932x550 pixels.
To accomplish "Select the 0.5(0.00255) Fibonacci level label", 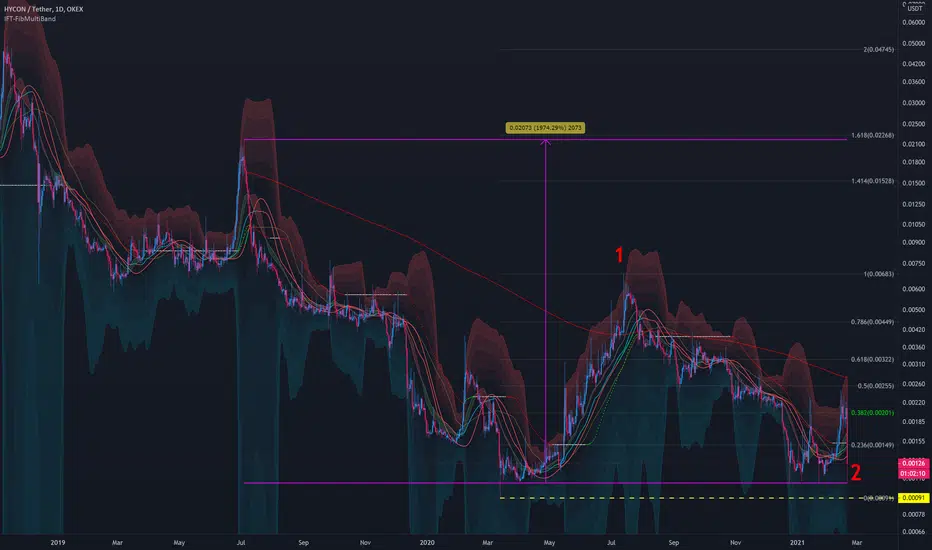I will tap(876, 386).
